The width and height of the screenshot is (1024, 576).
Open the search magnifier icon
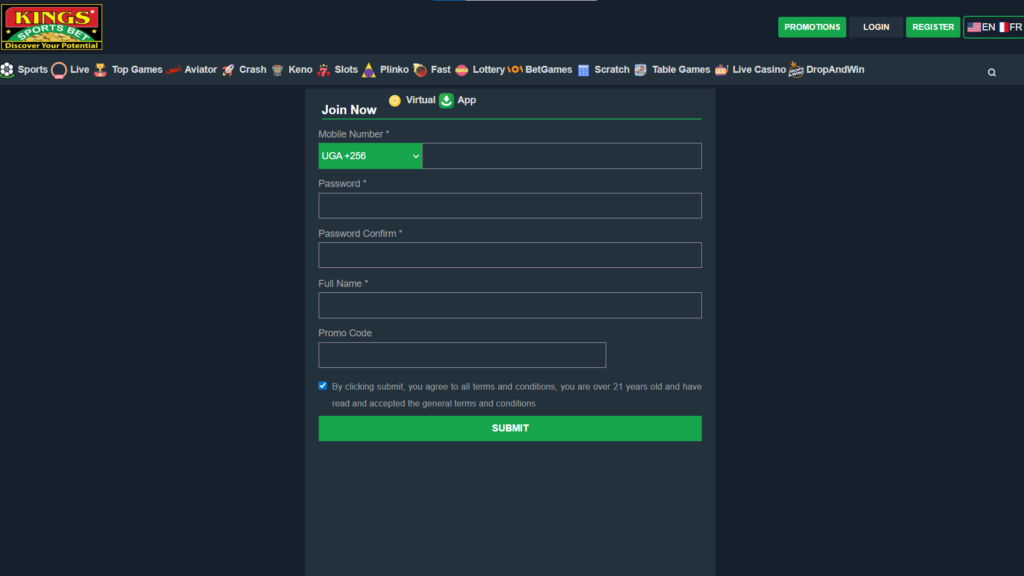992,72
